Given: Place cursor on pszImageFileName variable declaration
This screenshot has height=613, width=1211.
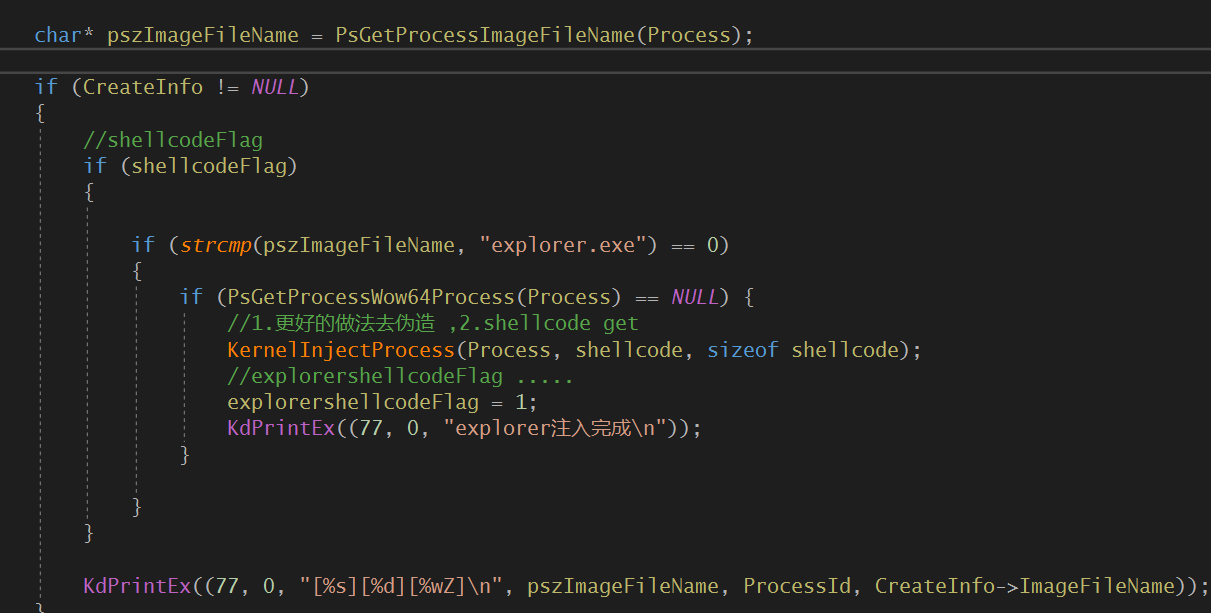Looking at the screenshot, I should click(x=203, y=35).
